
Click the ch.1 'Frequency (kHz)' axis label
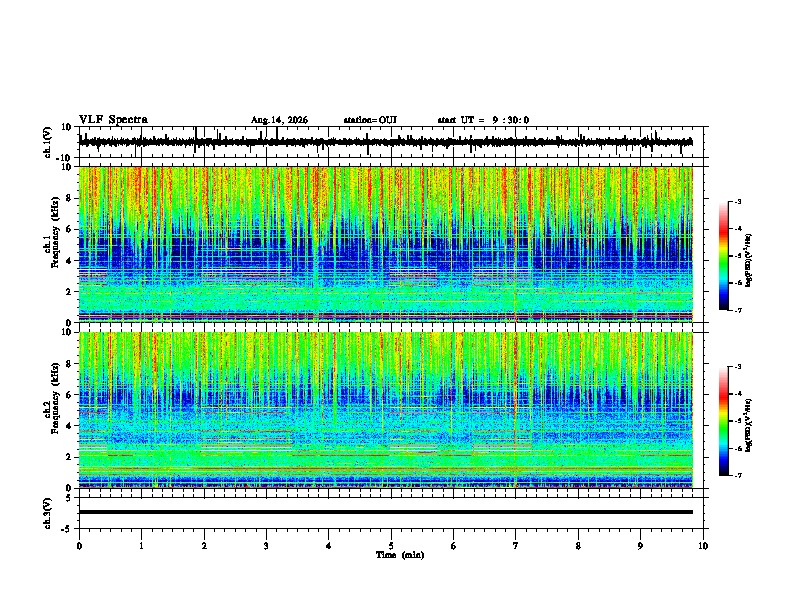[x=55, y=233]
